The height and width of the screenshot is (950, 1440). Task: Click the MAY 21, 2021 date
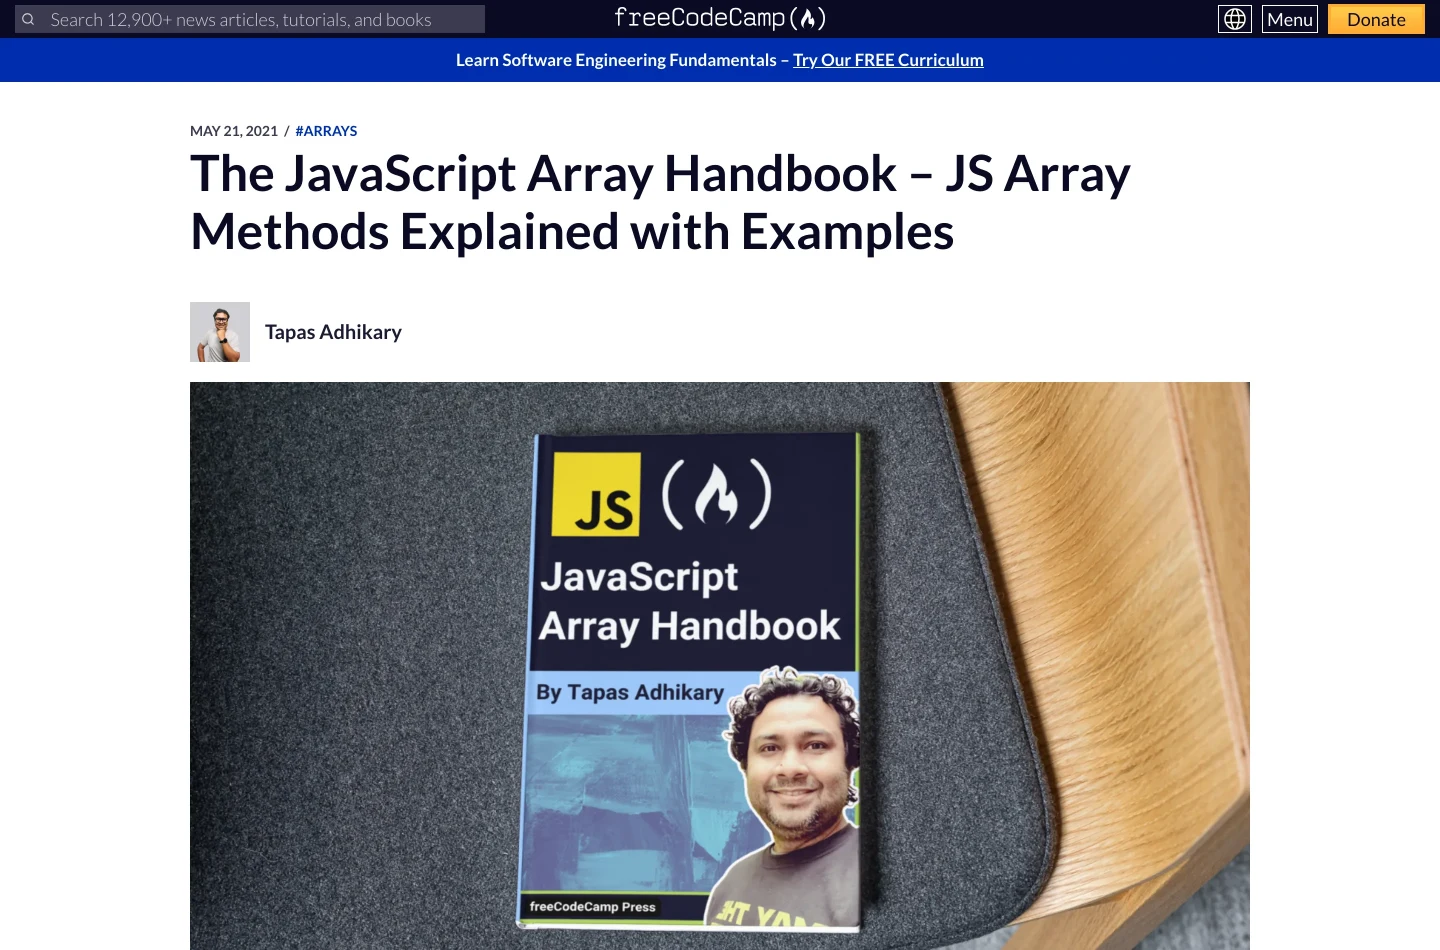pyautogui.click(x=234, y=131)
